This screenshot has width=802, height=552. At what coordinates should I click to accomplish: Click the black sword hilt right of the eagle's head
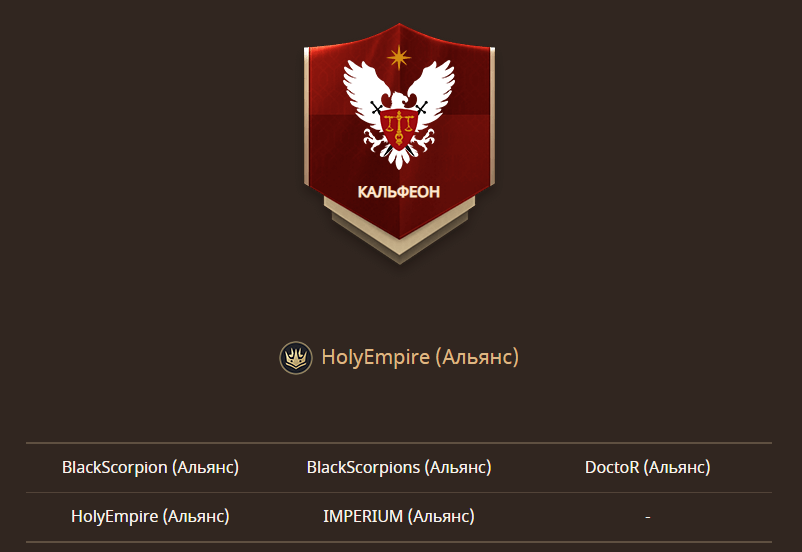(x=421, y=107)
